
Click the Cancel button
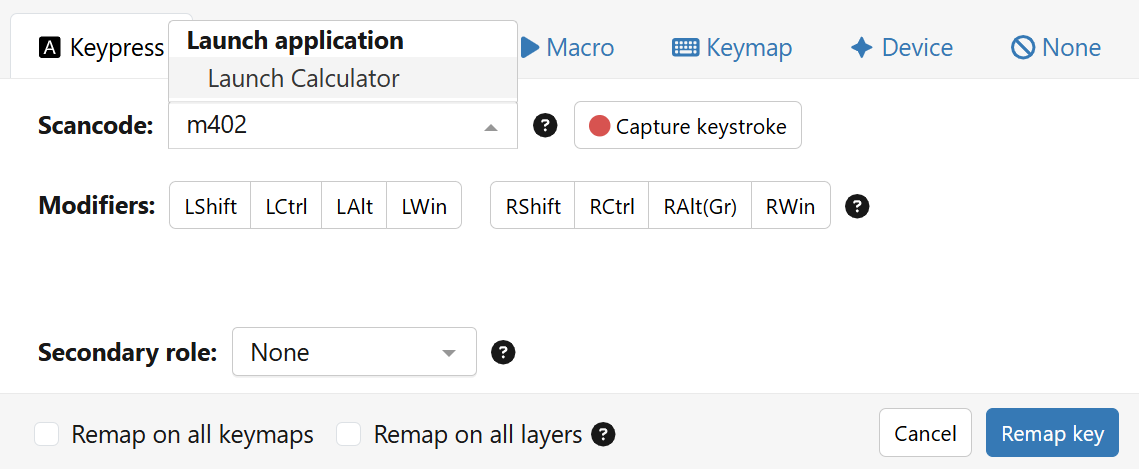pyautogui.click(x=925, y=434)
